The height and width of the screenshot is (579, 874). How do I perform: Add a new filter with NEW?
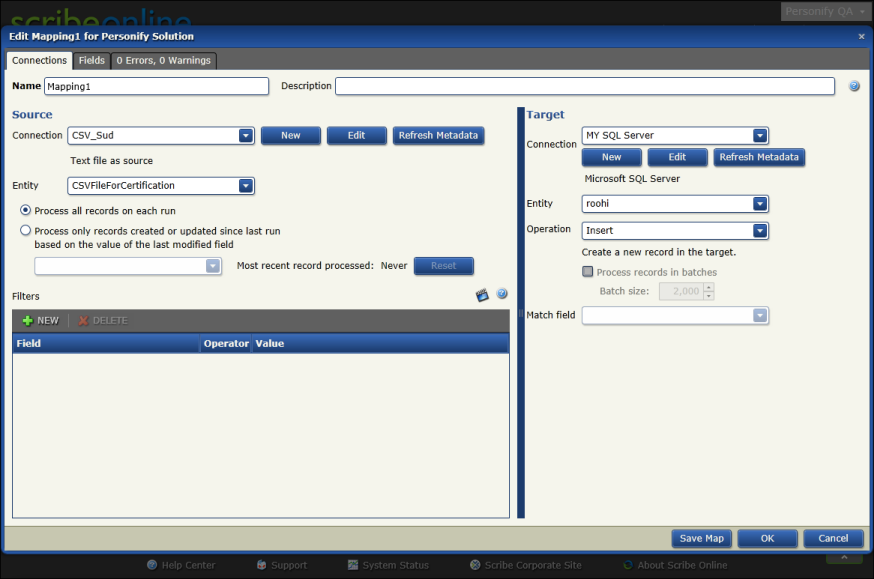tap(41, 321)
